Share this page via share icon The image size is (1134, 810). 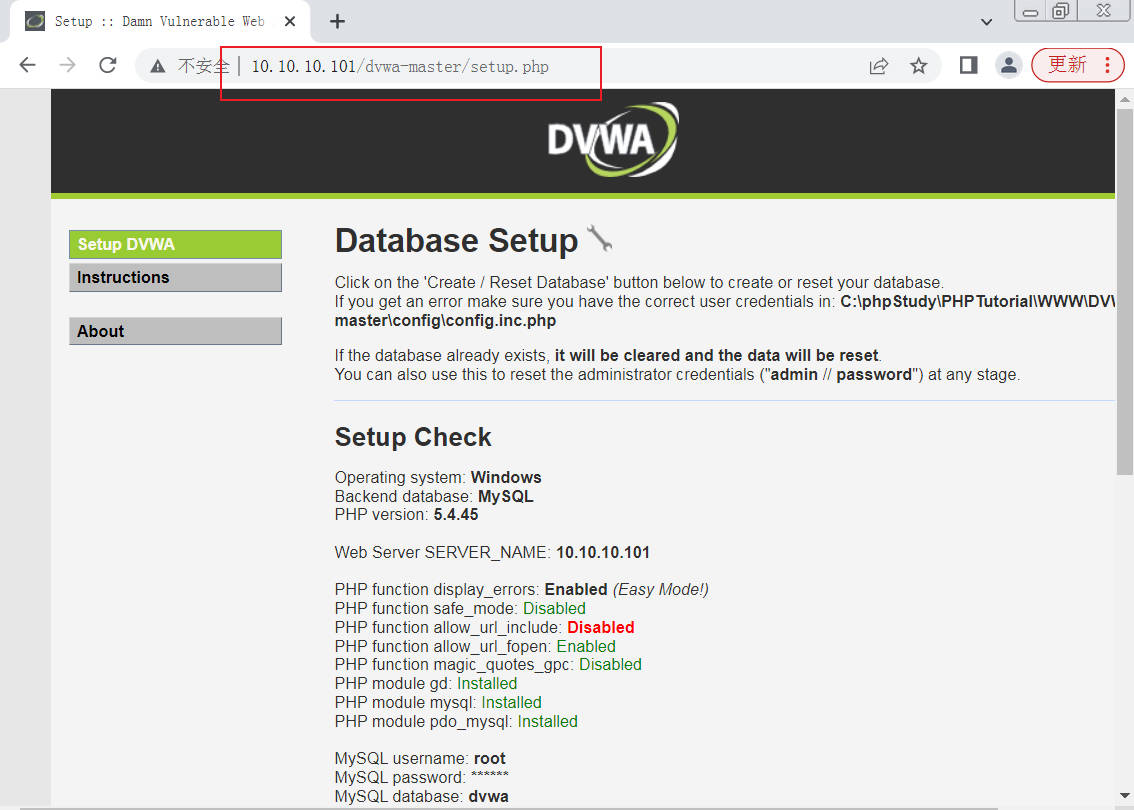[x=879, y=66]
